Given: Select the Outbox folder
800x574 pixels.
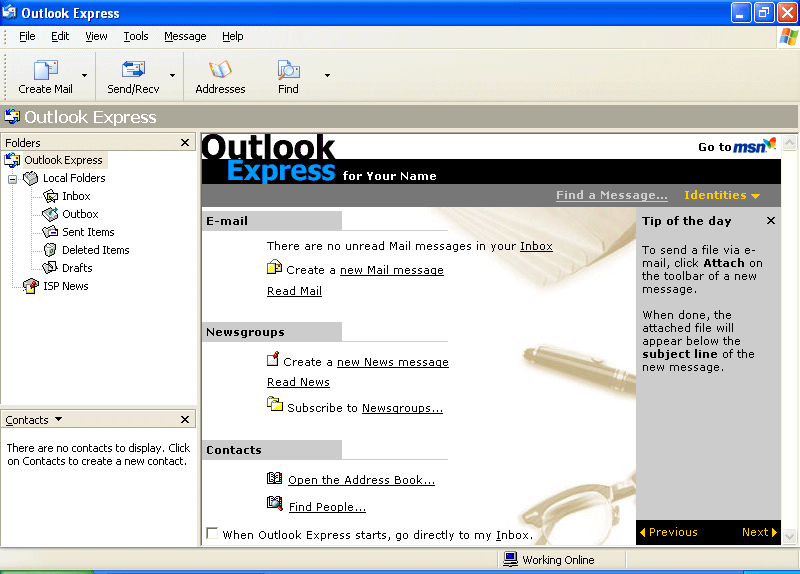Looking at the screenshot, I should [79, 214].
